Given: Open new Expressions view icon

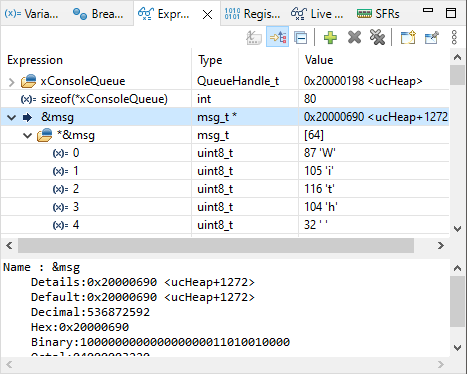Looking at the screenshot, I should pyautogui.click(x=408, y=37).
